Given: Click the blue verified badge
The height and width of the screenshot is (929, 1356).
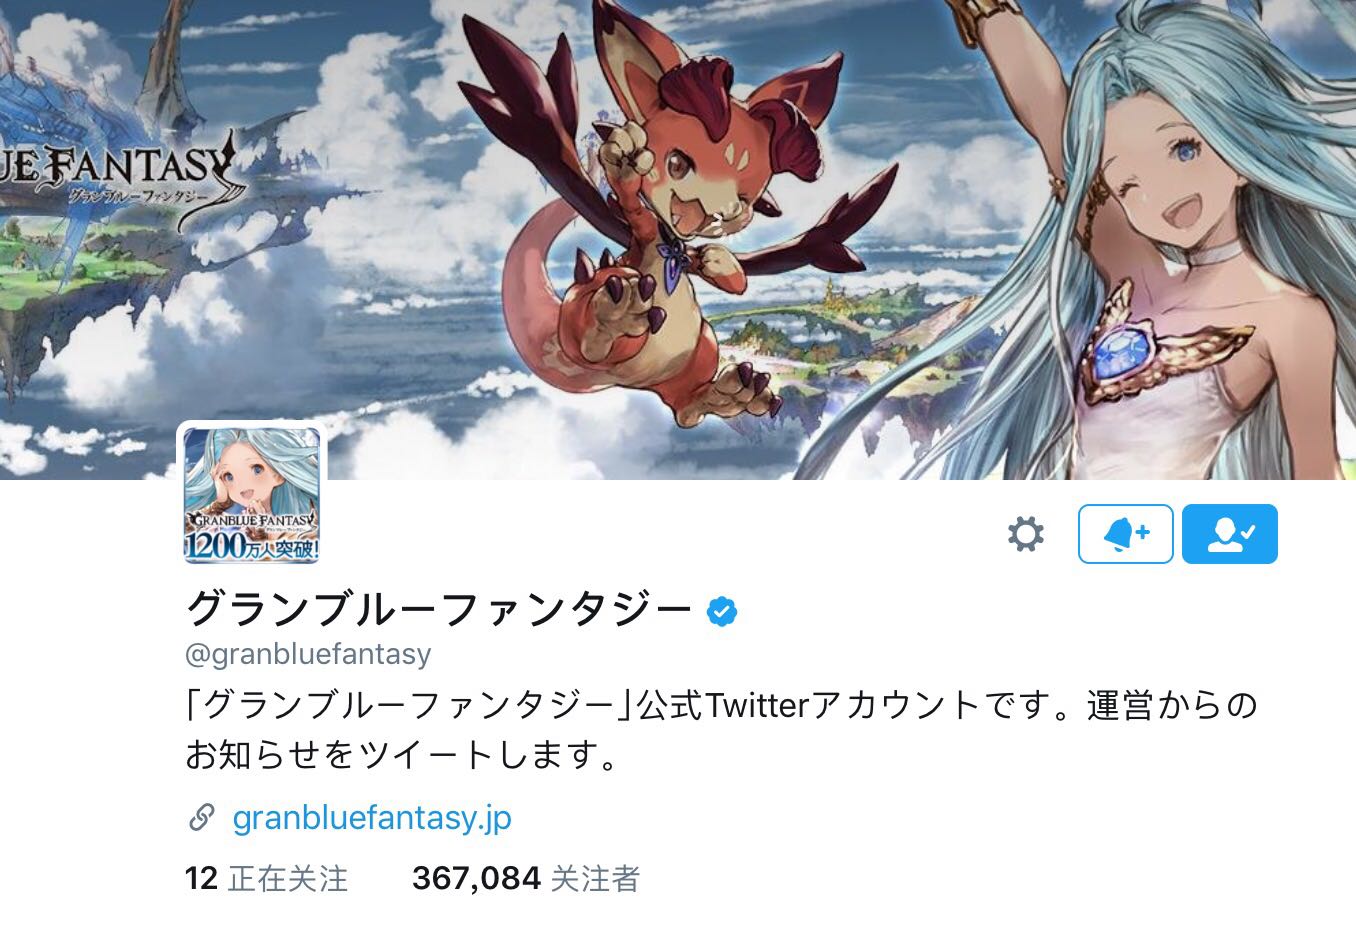Looking at the screenshot, I should (722, 611).
